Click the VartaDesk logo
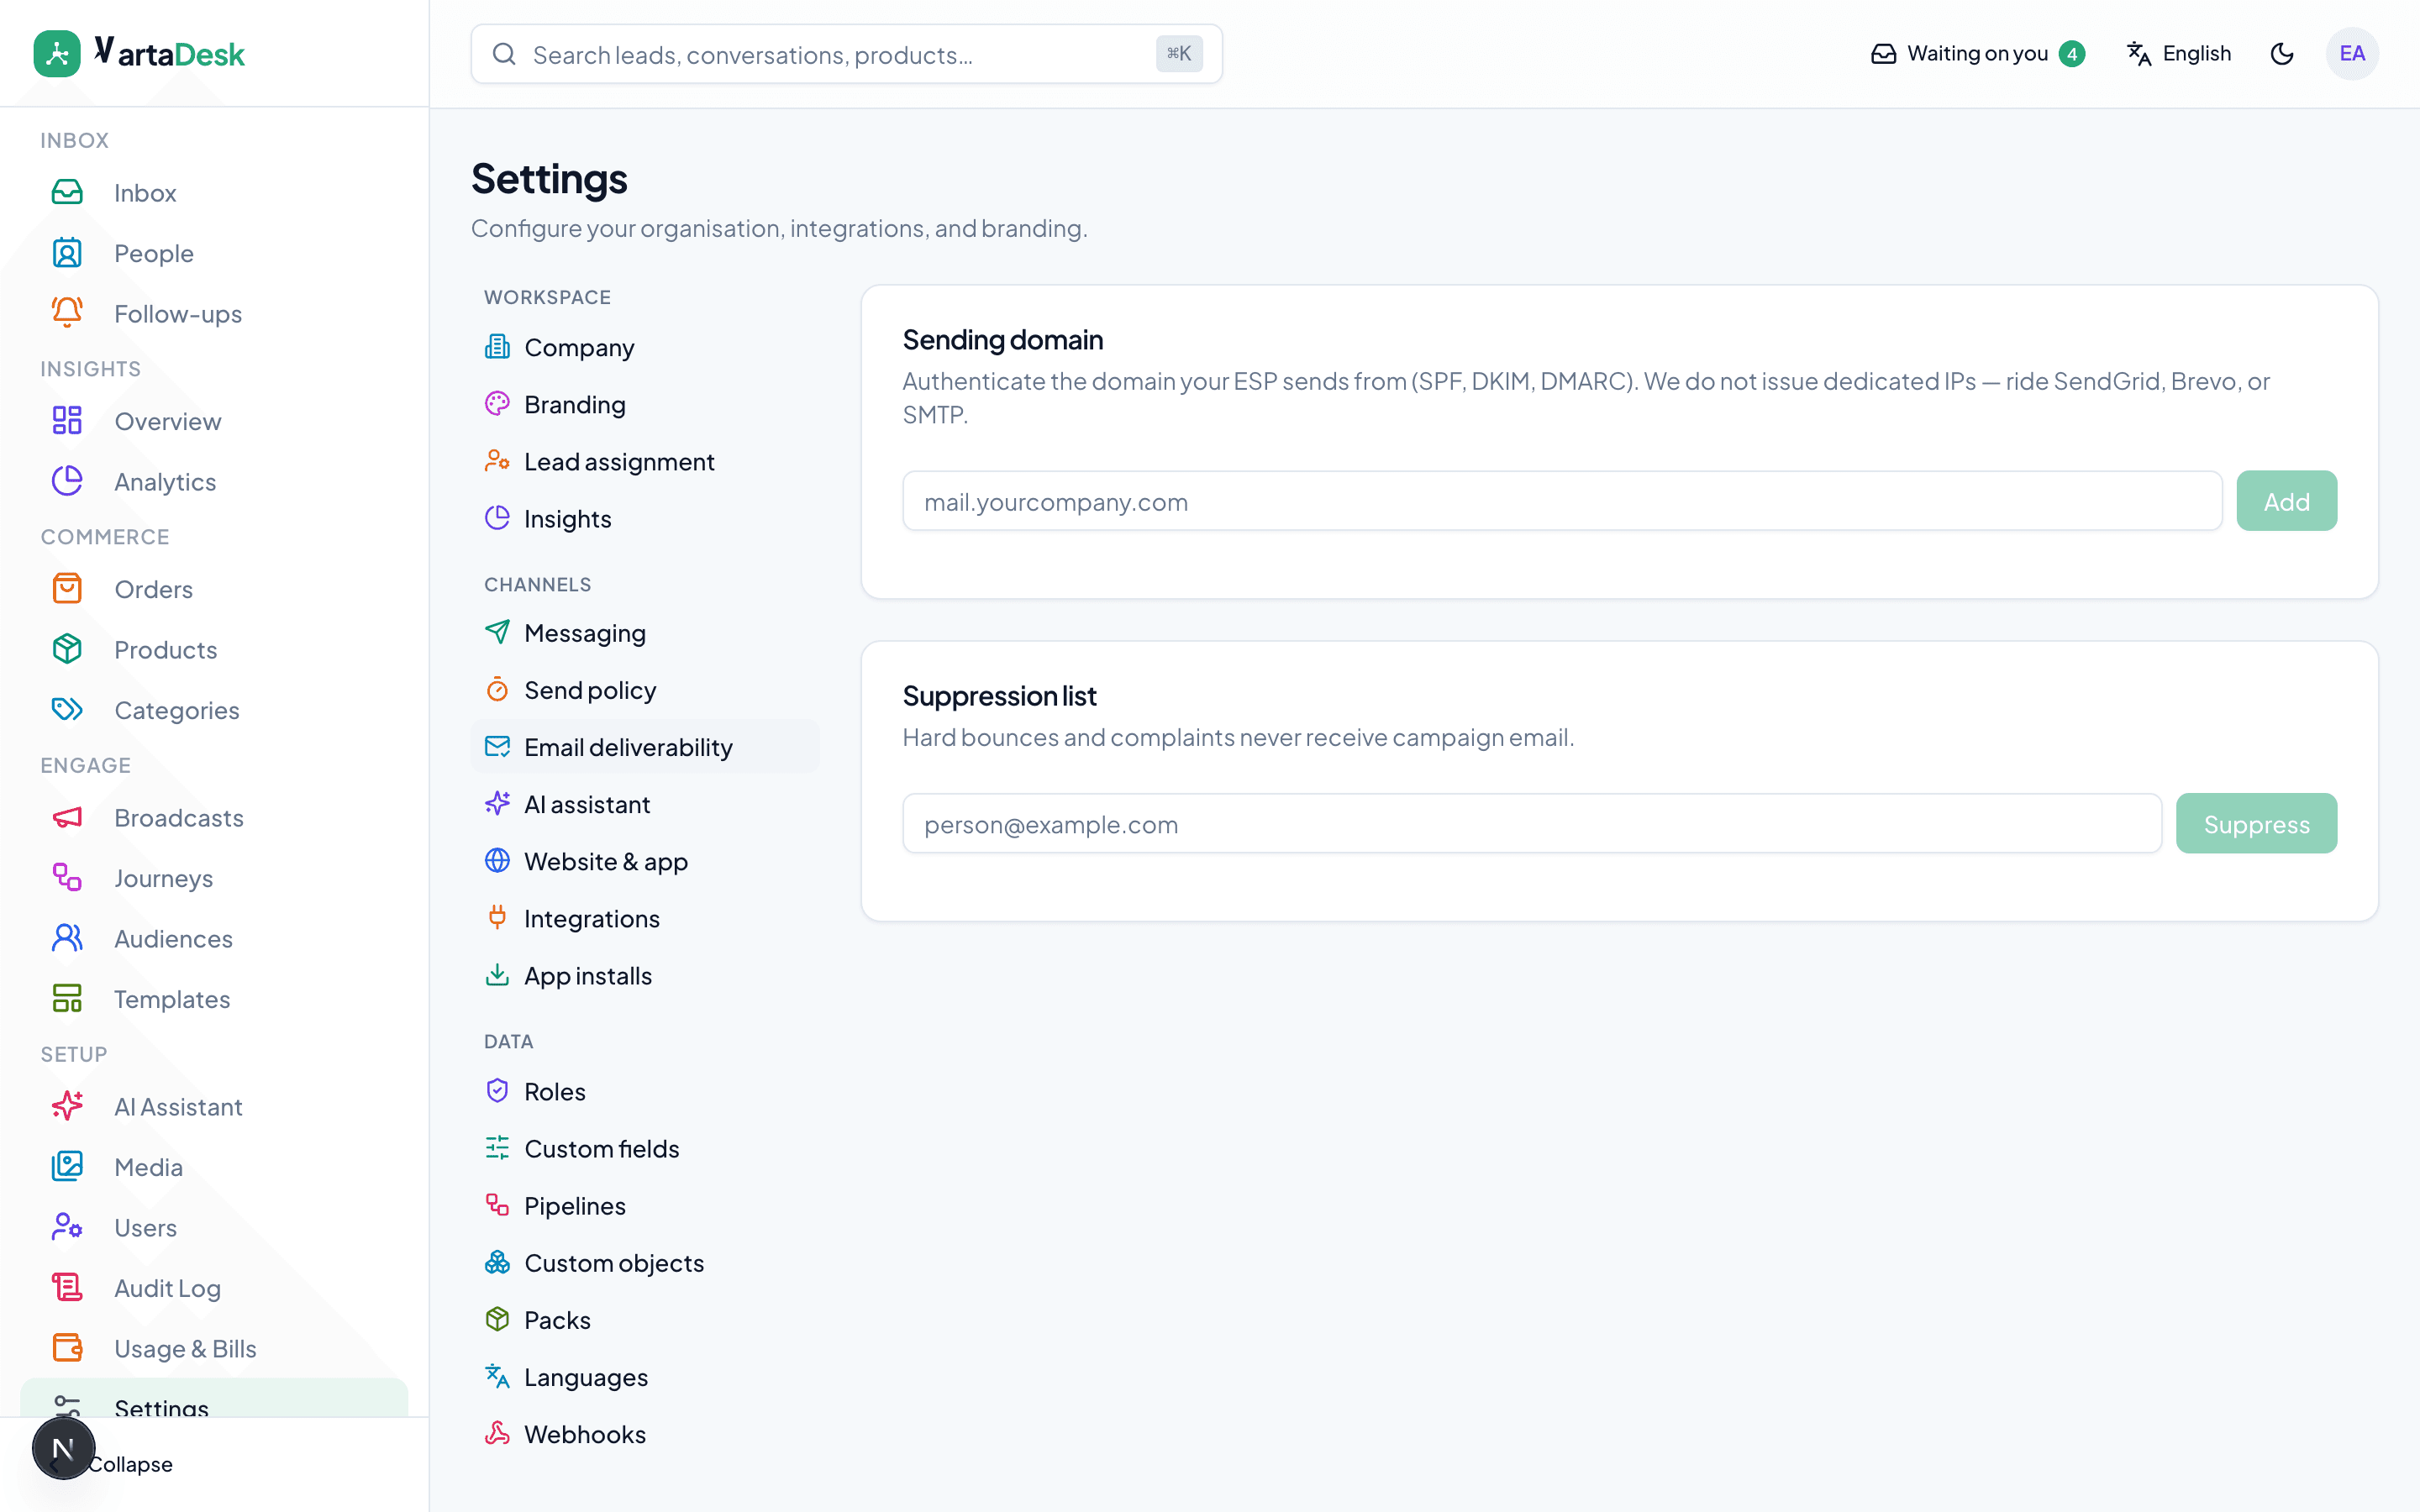 pos(139,54)
